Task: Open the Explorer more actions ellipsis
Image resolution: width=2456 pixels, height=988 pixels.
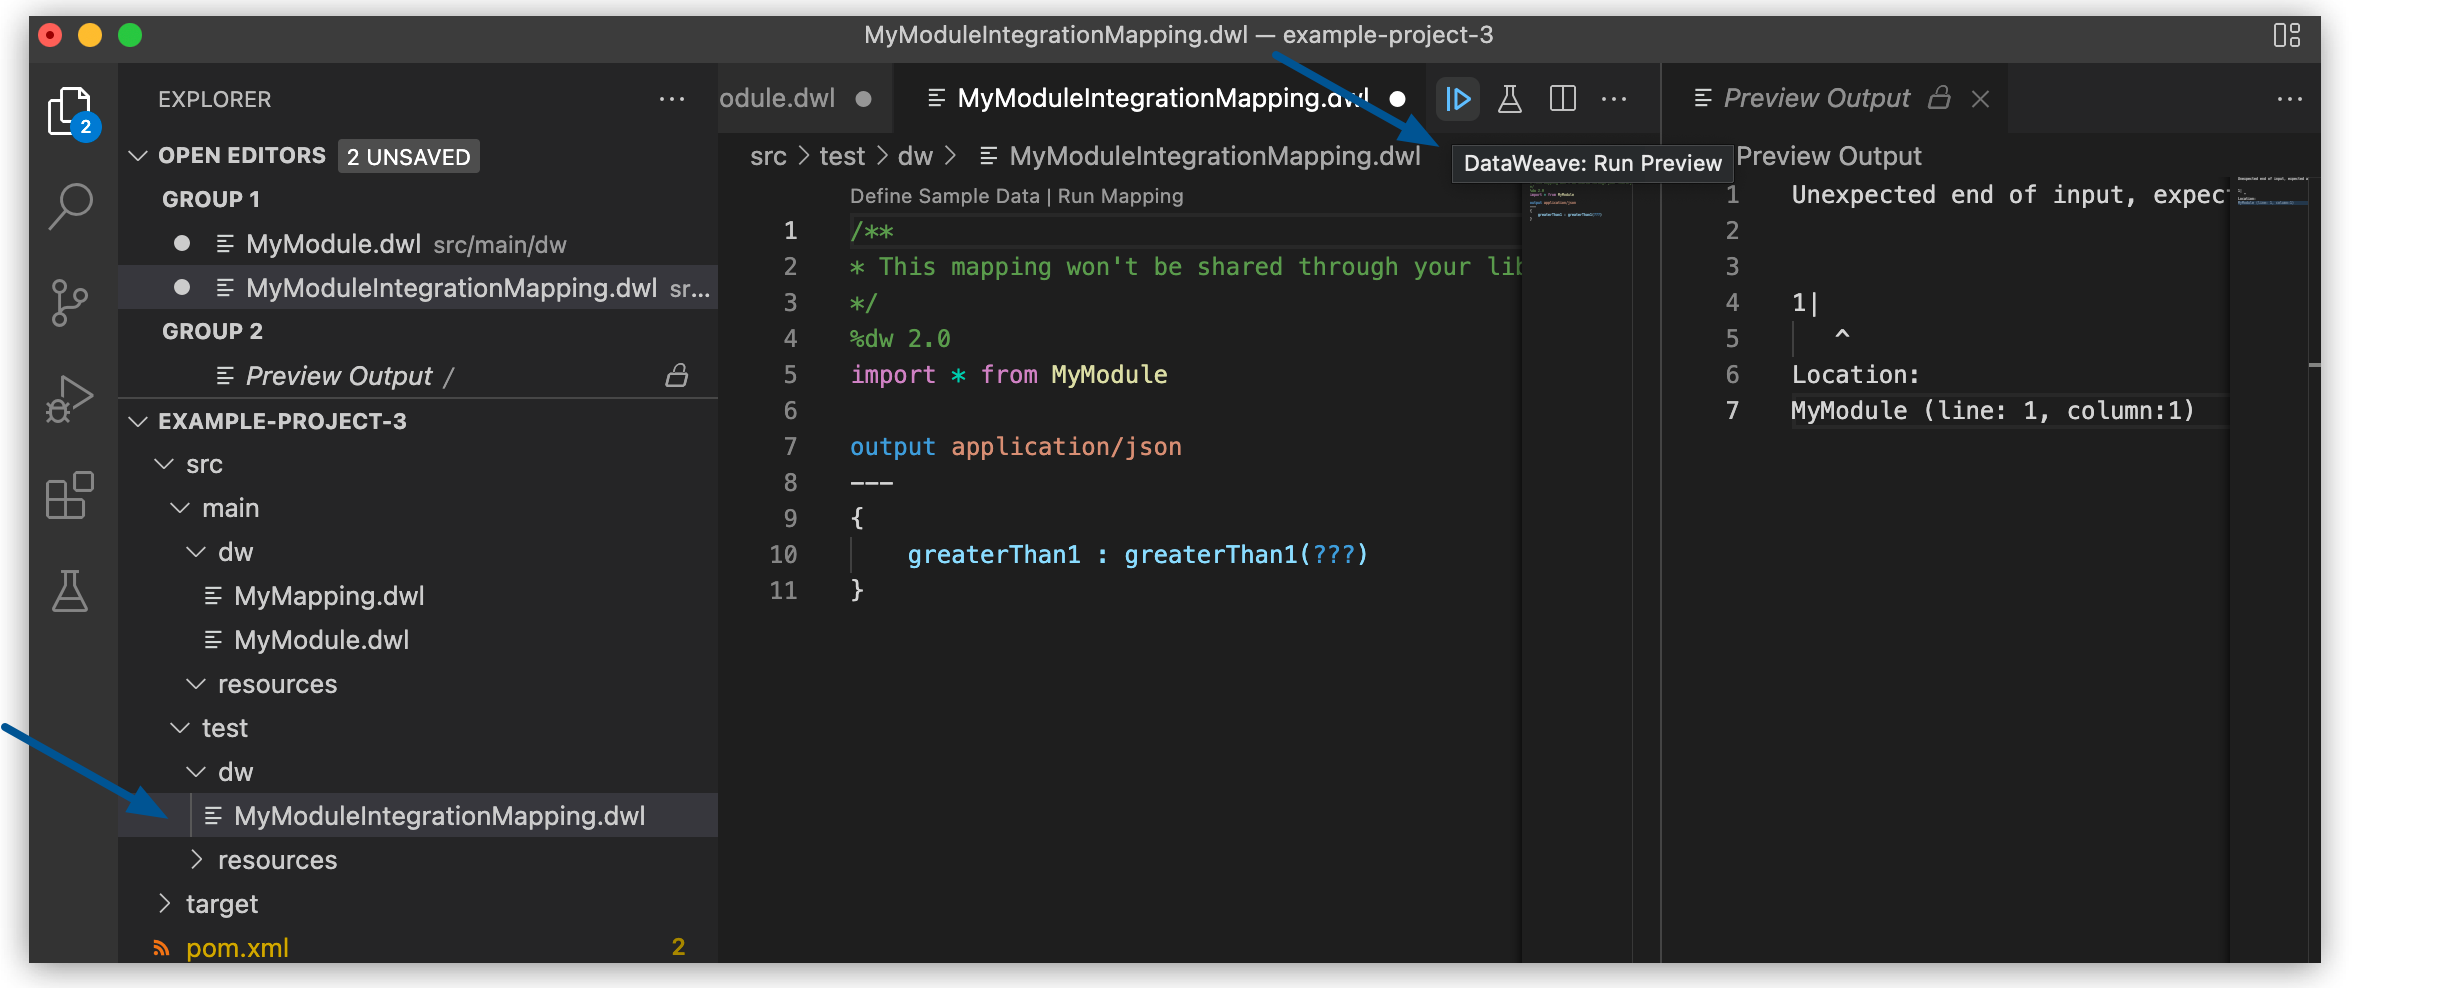Action: click(672, 98)
